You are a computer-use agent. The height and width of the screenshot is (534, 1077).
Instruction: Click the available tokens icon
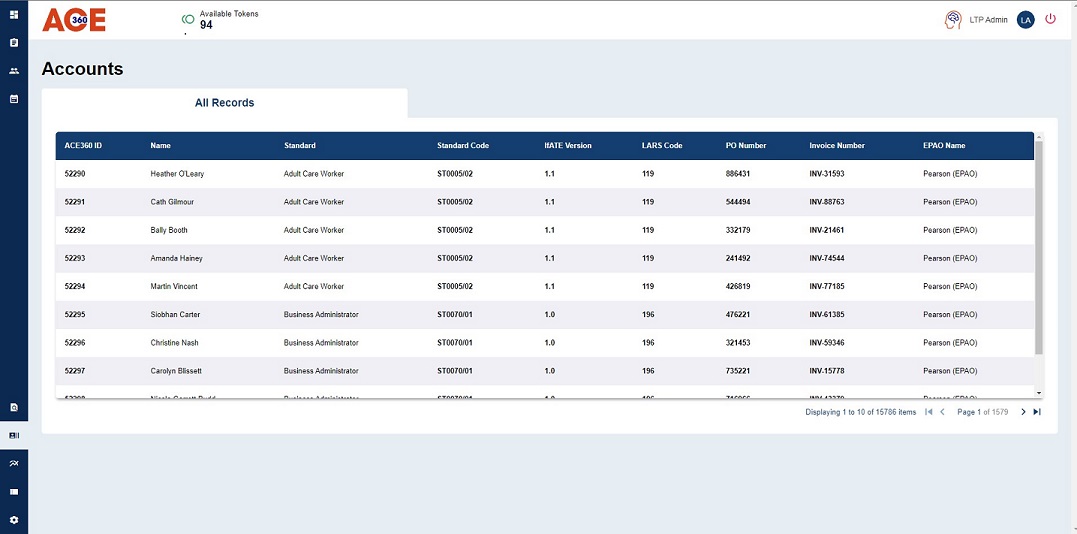tap(188, 19)
